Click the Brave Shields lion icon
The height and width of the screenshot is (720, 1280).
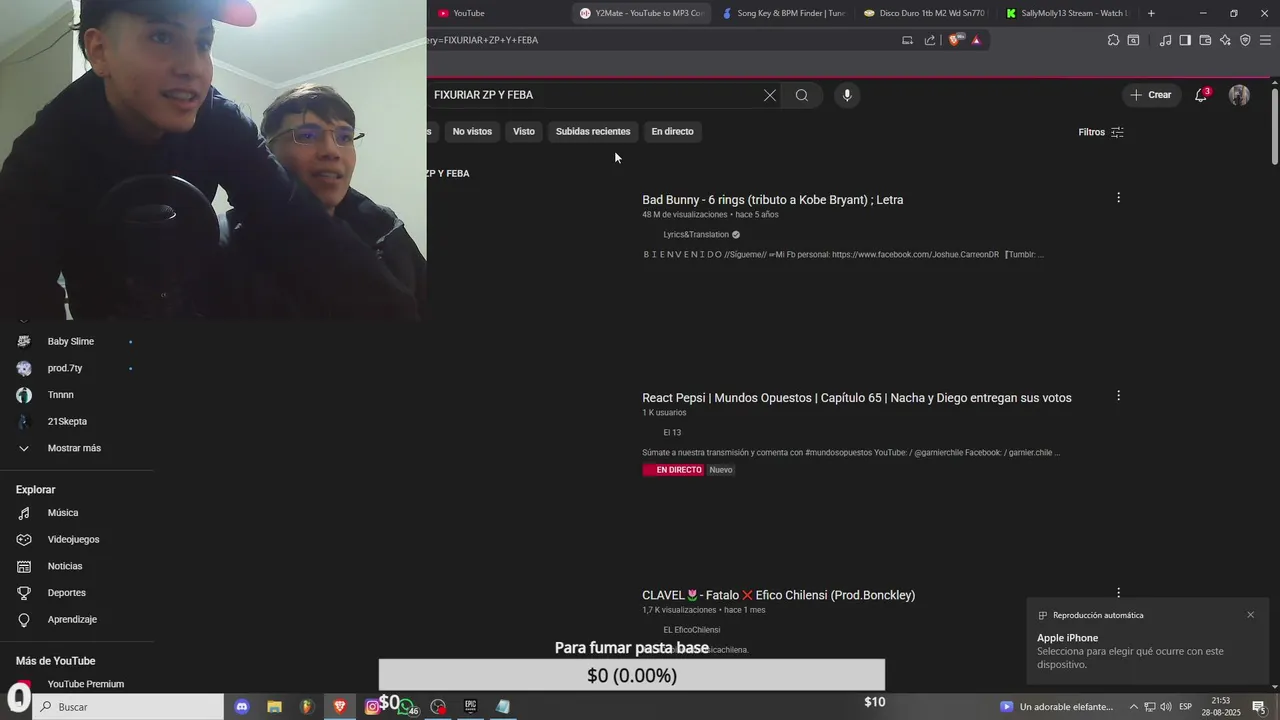coord(953,40)
